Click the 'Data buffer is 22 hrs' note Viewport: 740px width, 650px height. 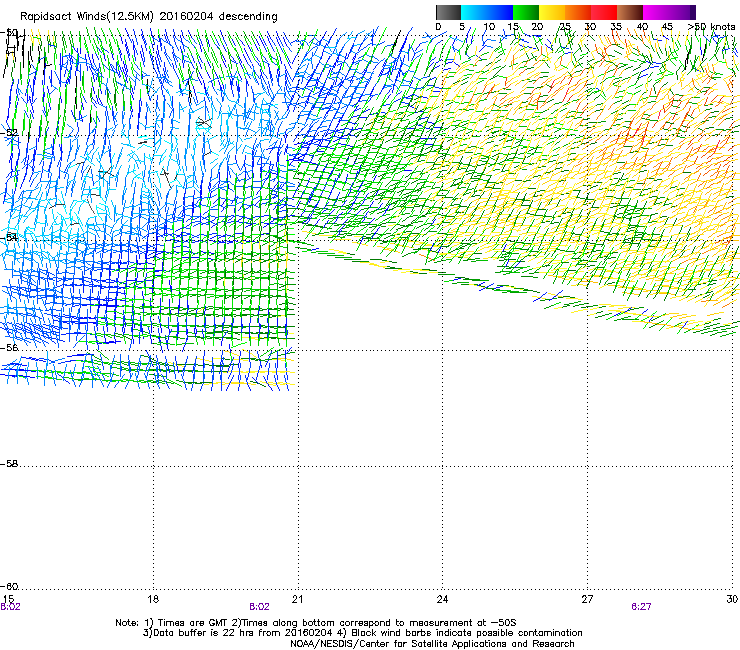click(202, 633)
